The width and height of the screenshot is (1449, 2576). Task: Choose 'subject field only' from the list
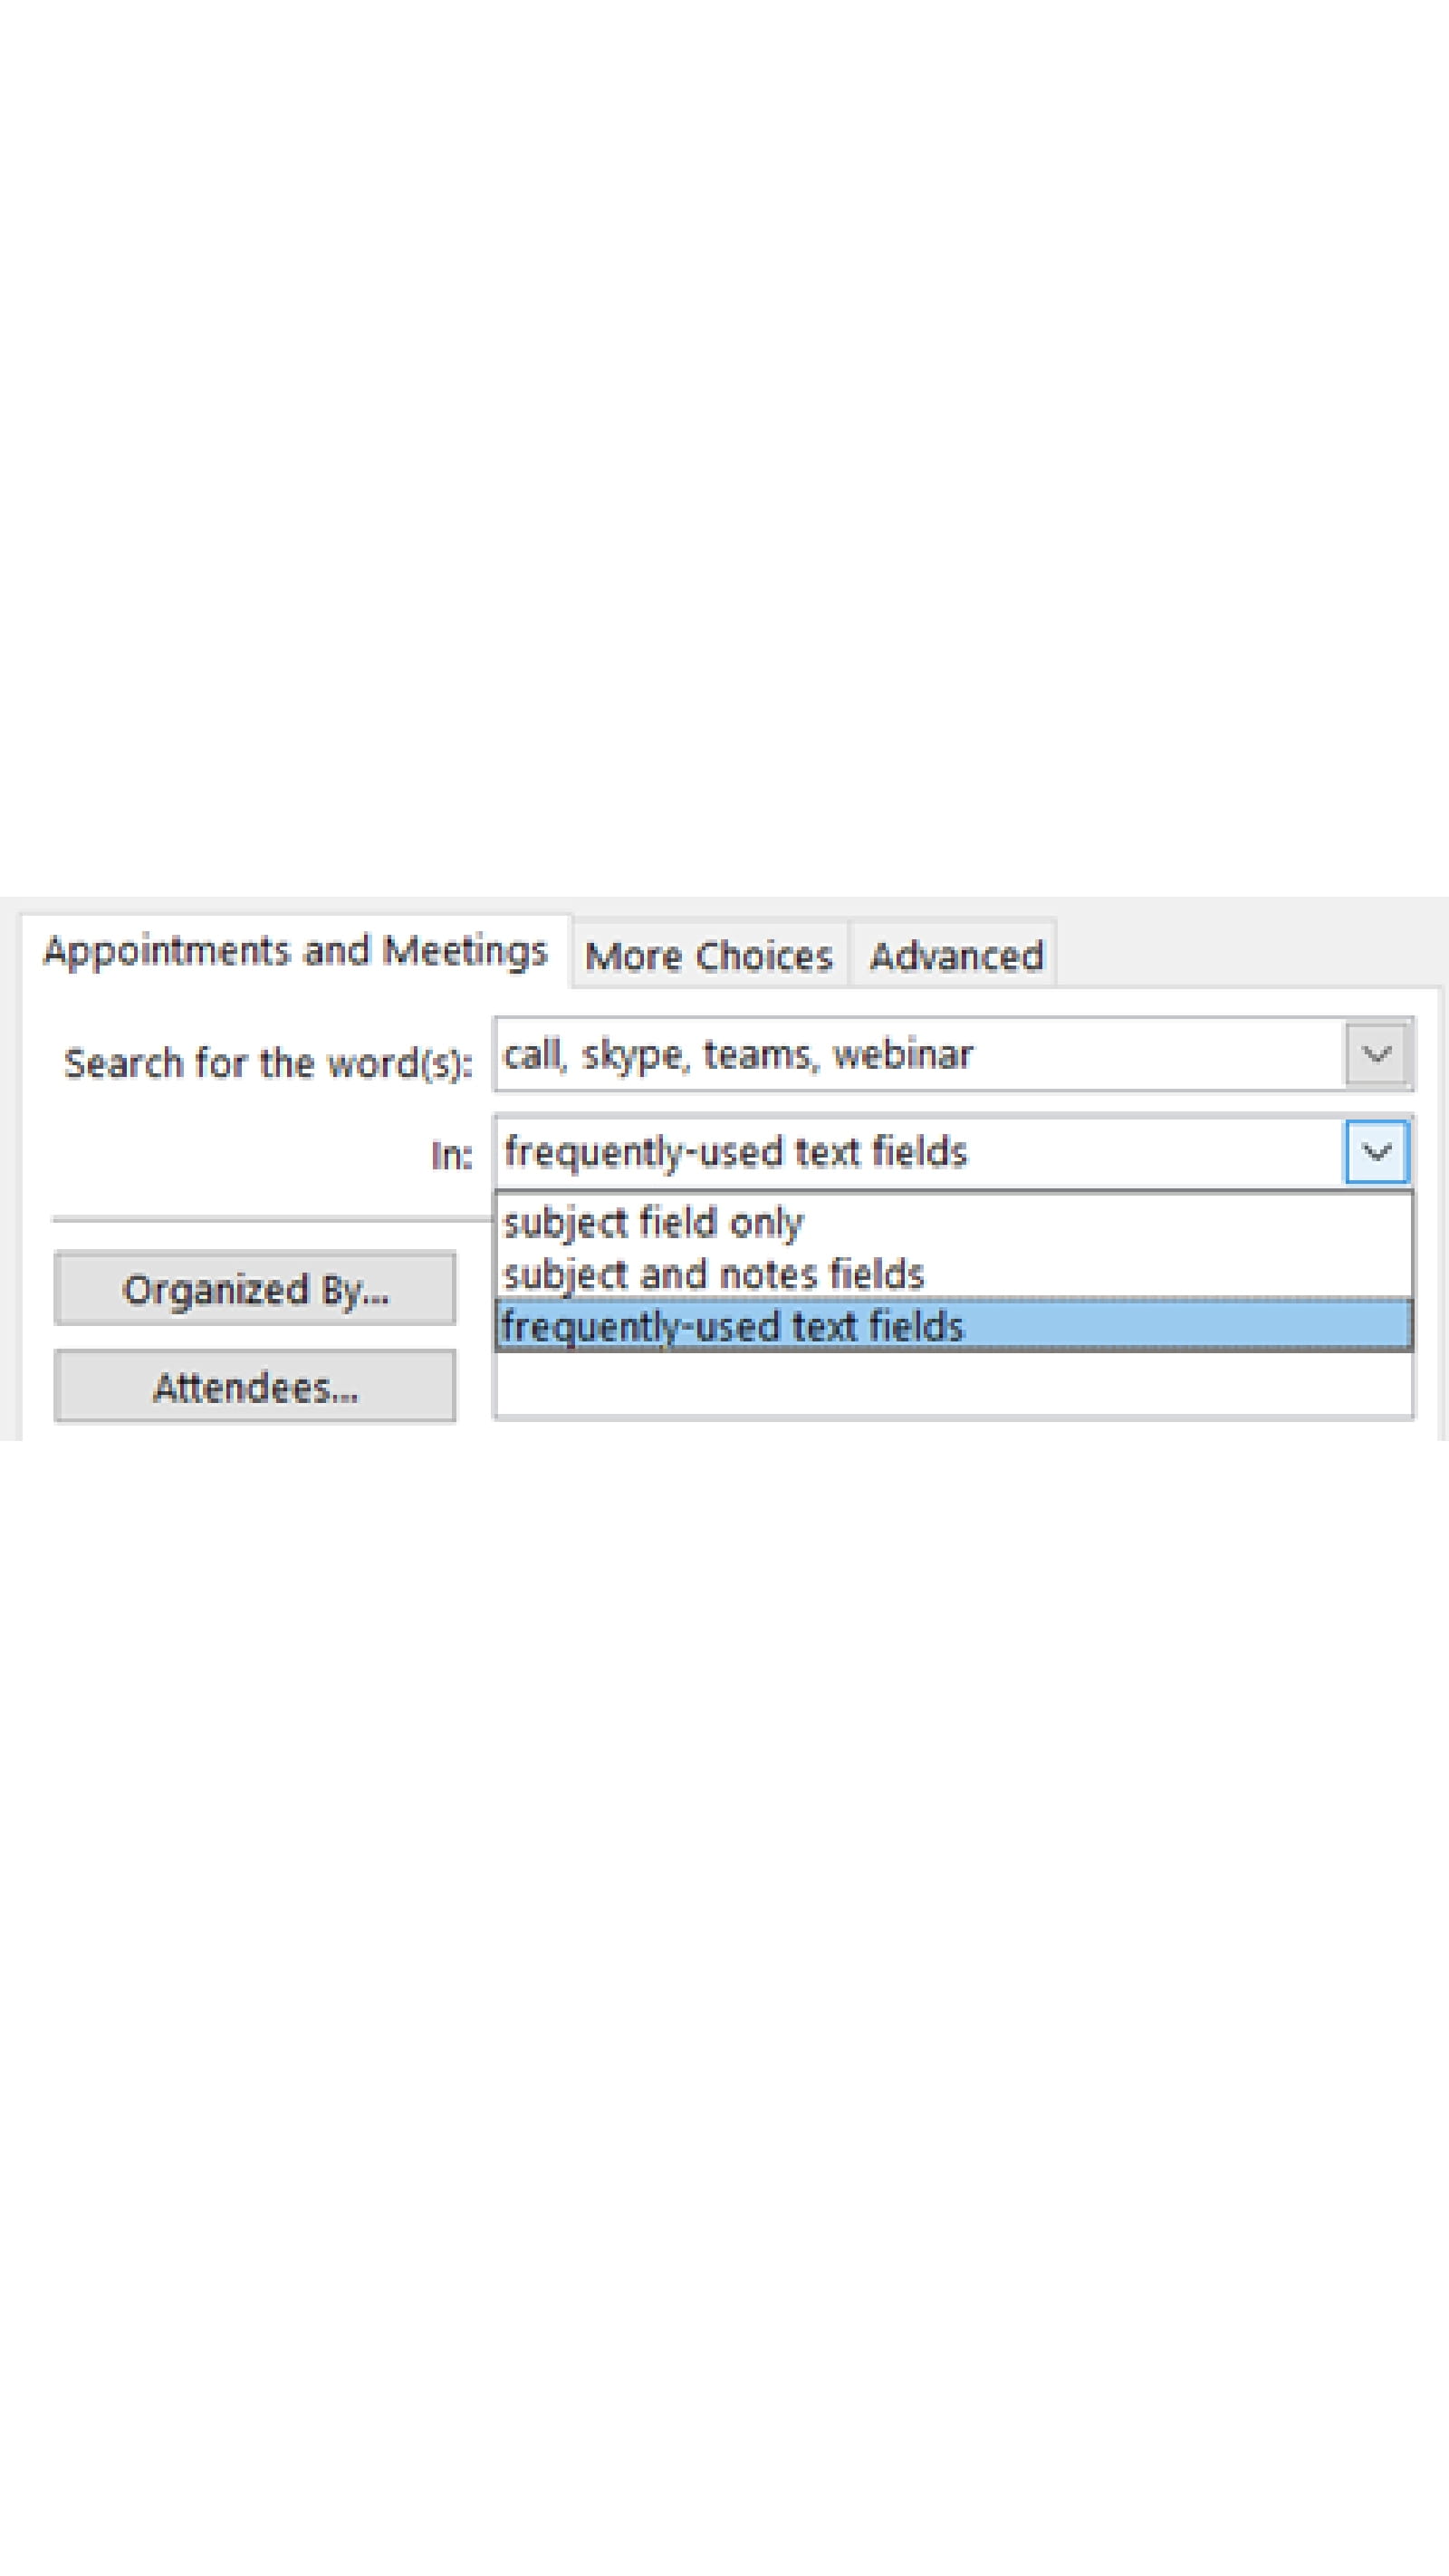pyautogui.click(x=653, y=1222)
